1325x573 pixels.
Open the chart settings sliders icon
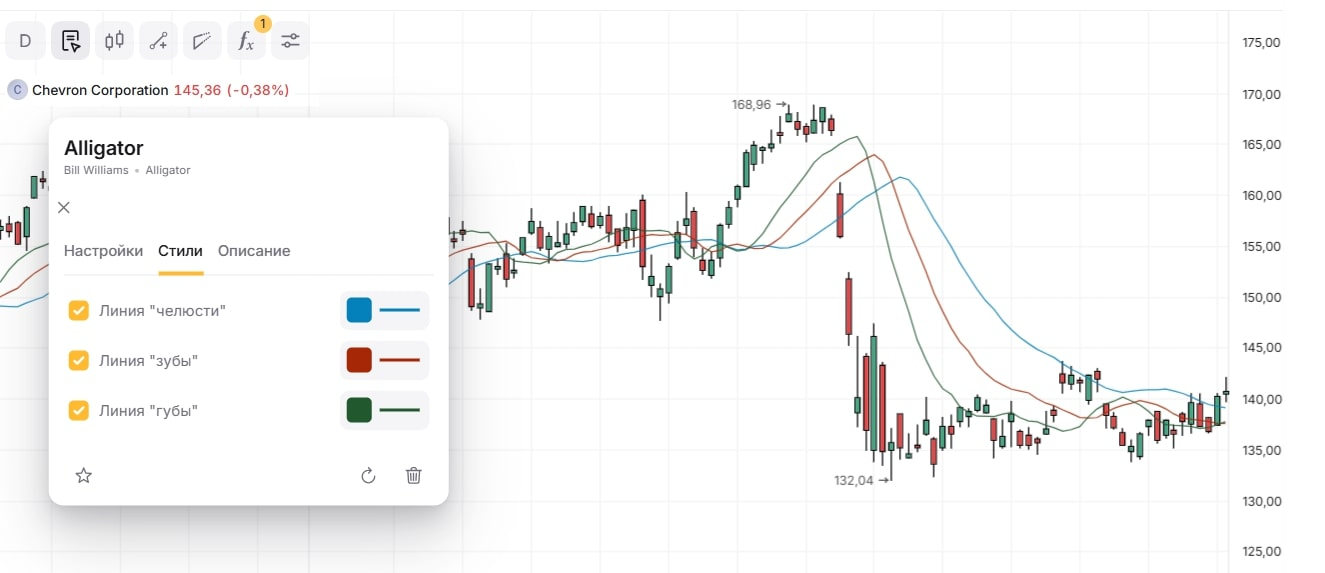(x=290, y=41)
